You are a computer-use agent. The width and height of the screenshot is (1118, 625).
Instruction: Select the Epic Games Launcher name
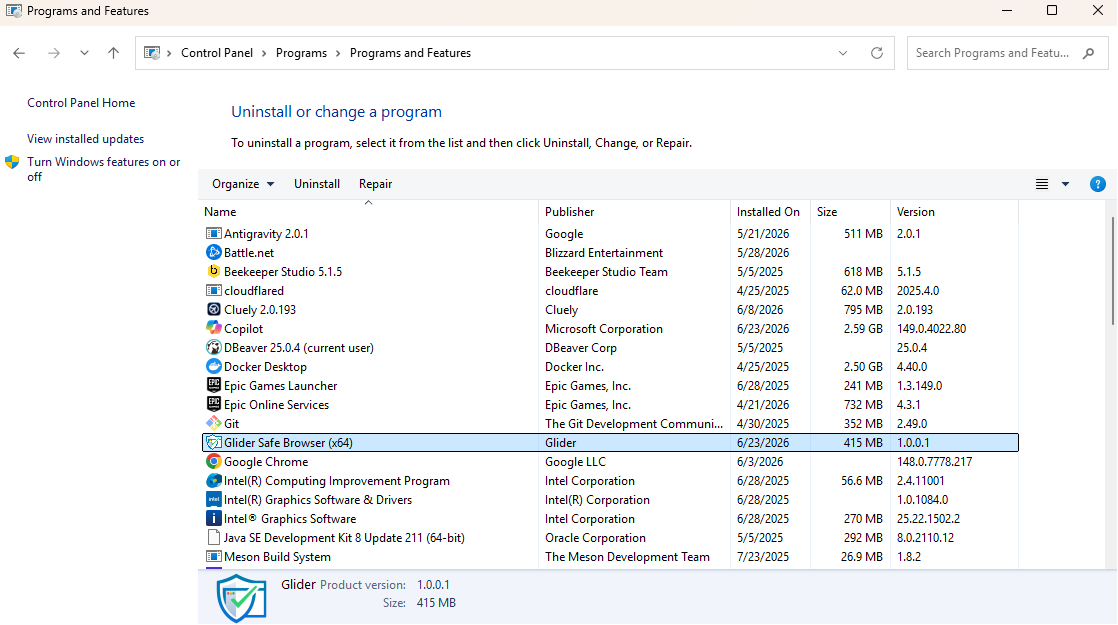click(280, 386)
